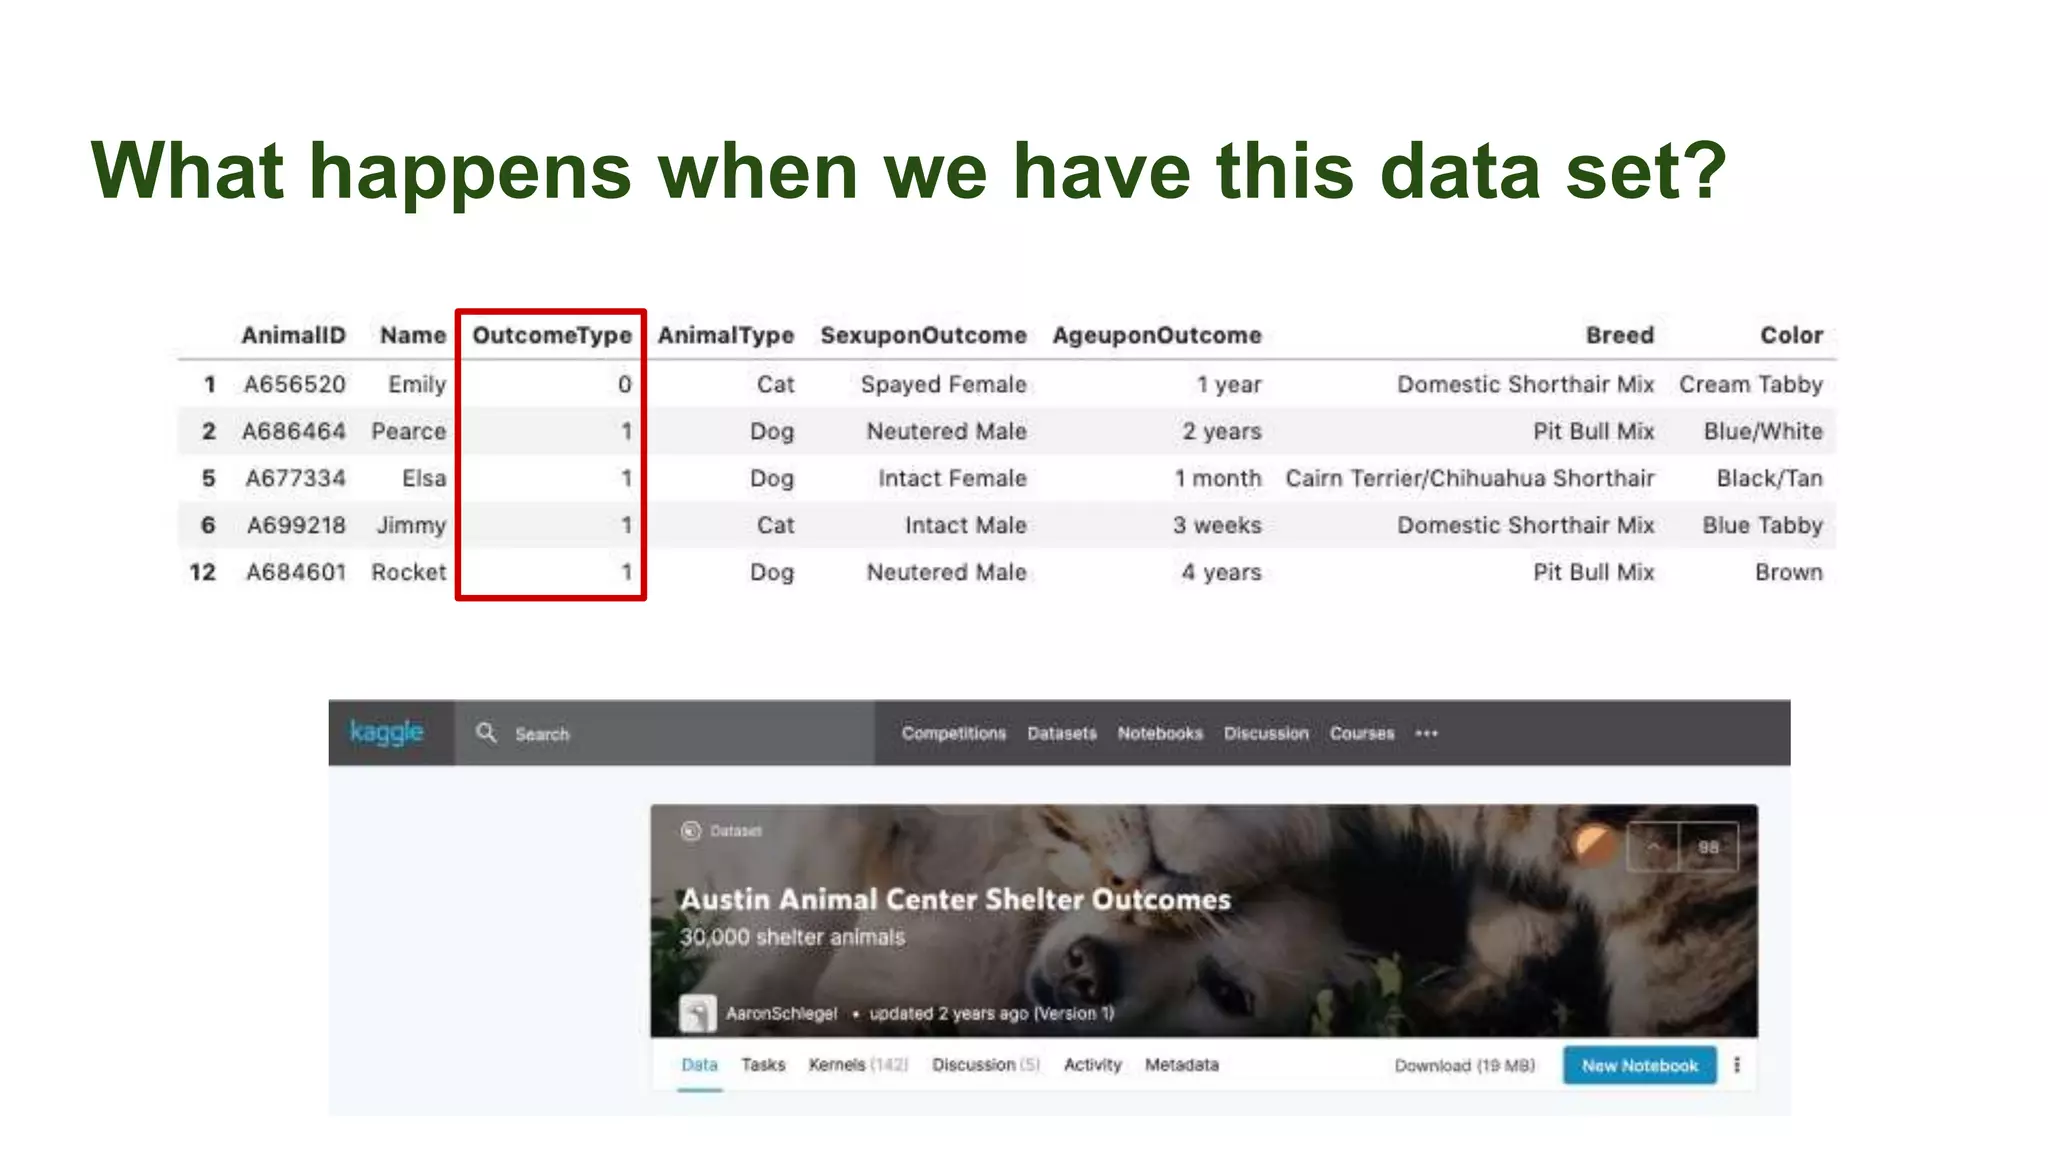Click the name Emily
The image size is (2048, 1152).
417,385
